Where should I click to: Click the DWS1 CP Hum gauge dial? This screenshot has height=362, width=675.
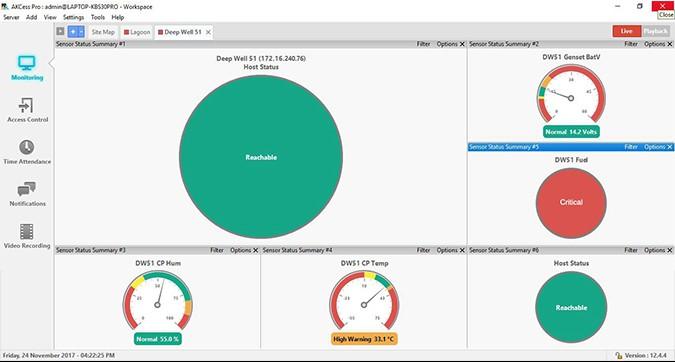158,300
